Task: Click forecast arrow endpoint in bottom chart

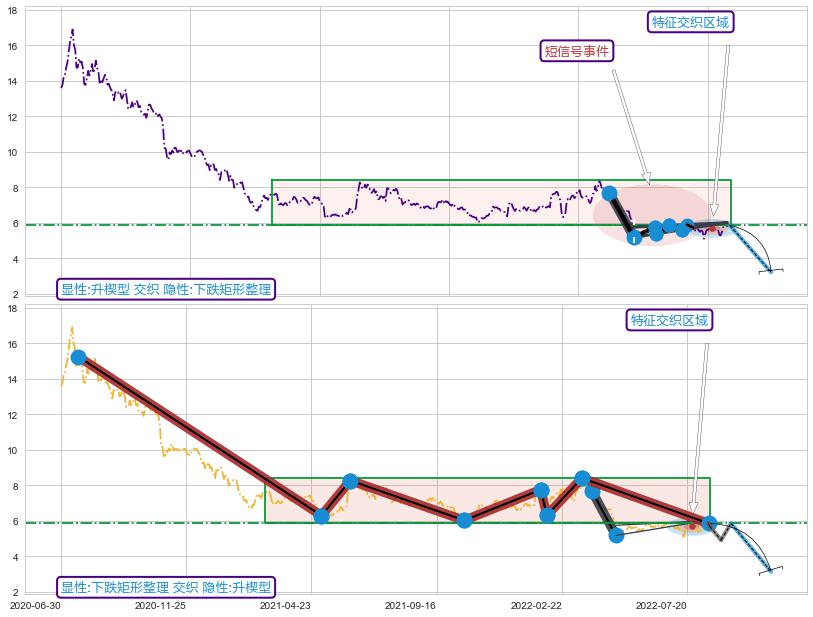Action: pos(770,570)
